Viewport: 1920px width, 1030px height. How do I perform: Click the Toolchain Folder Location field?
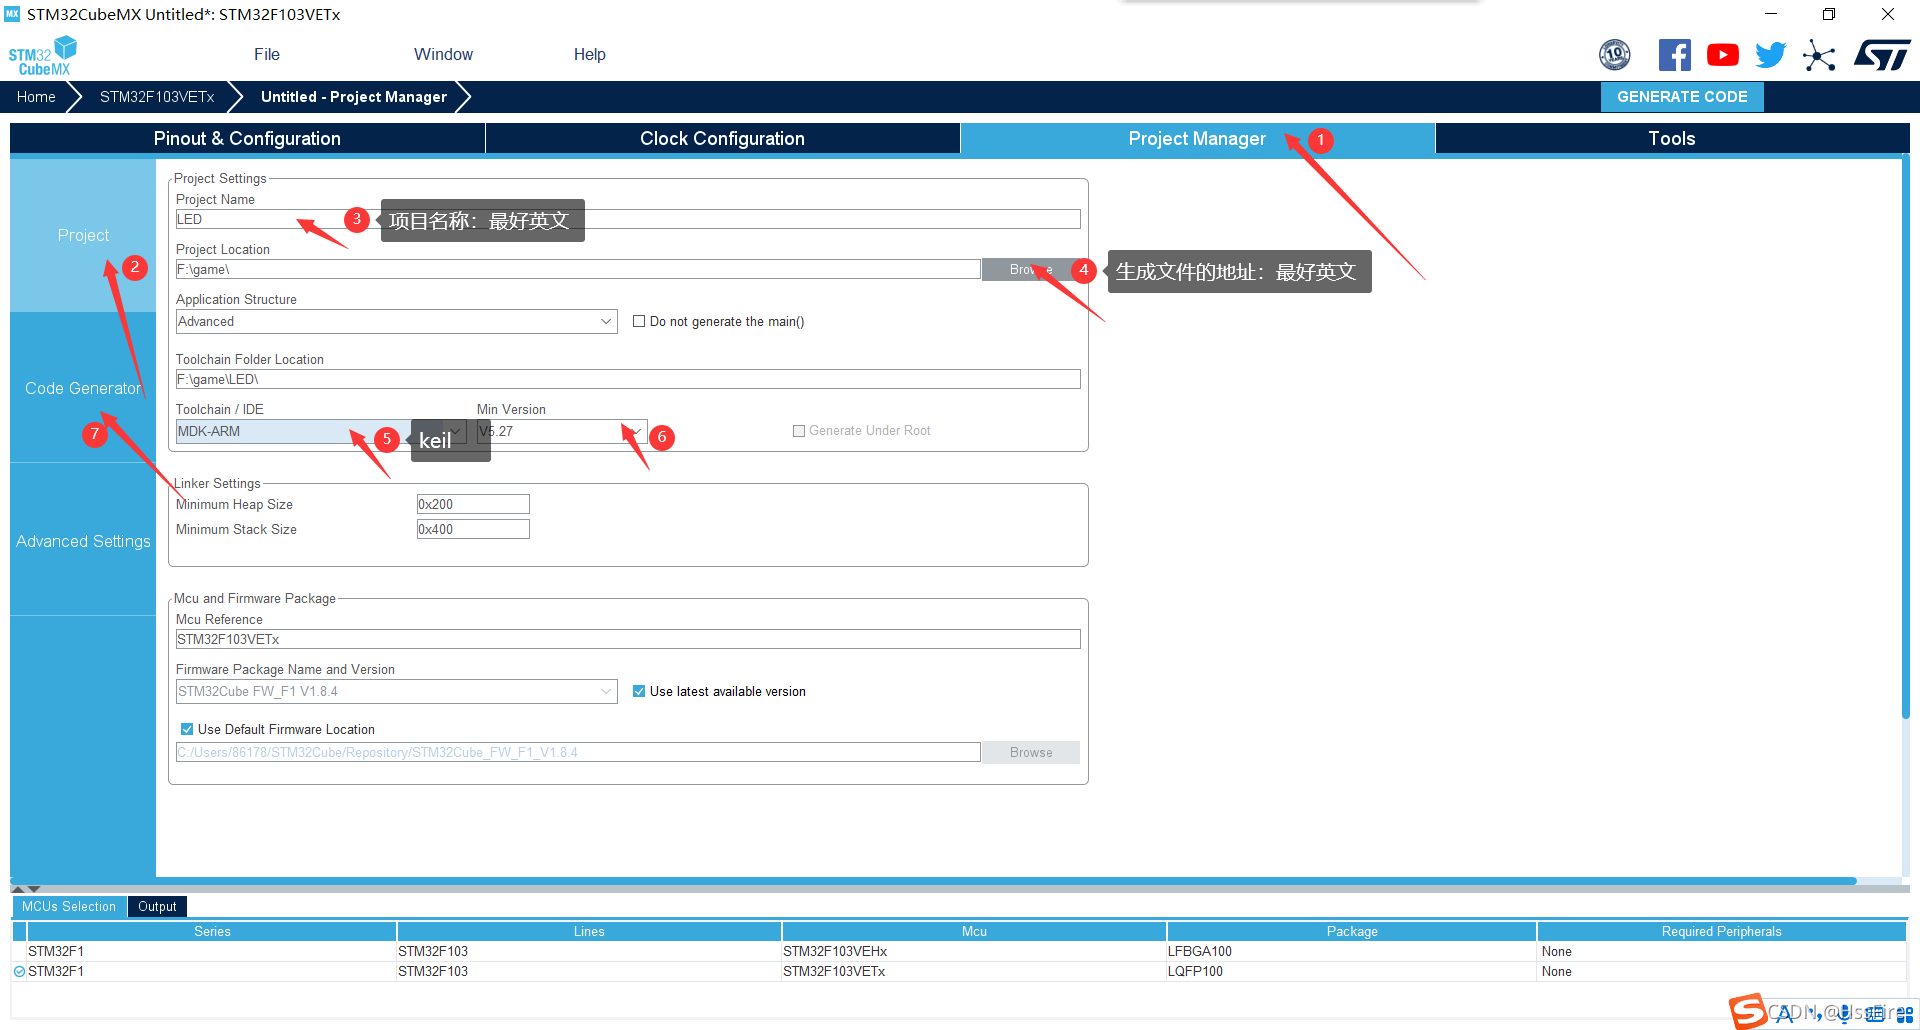(x=628, y=379)
